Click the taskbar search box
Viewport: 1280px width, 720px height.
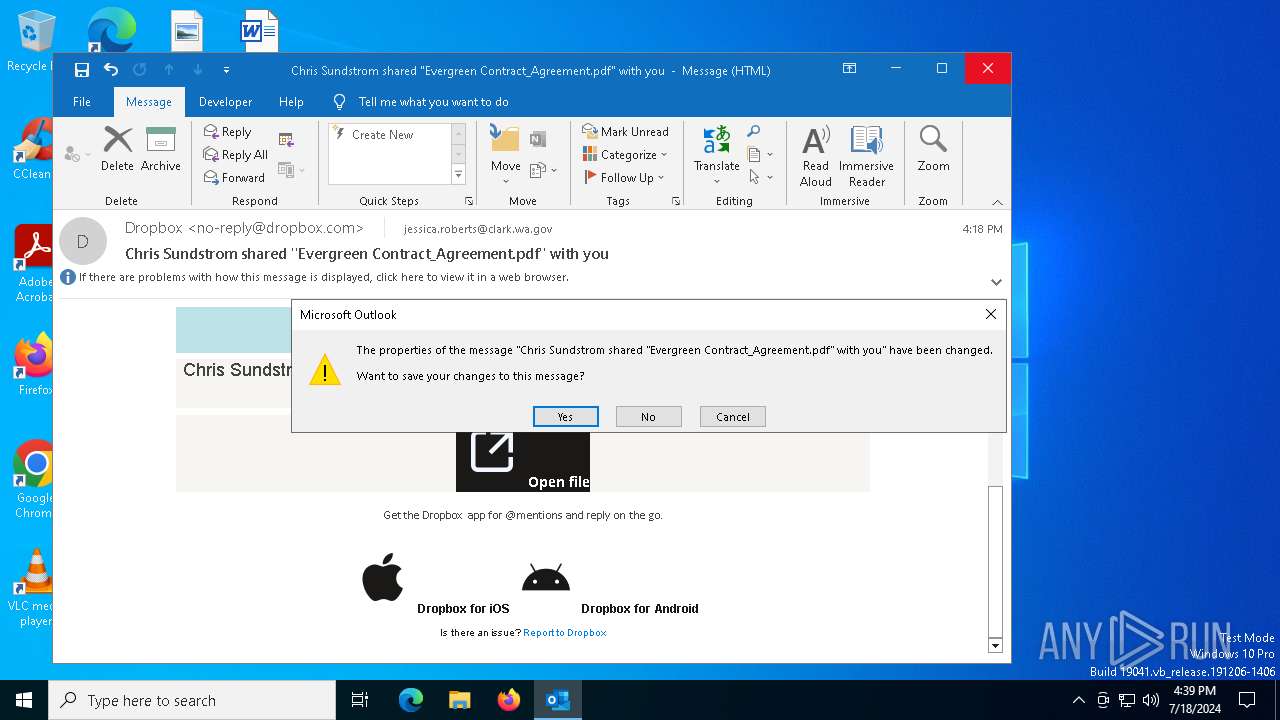192,700
